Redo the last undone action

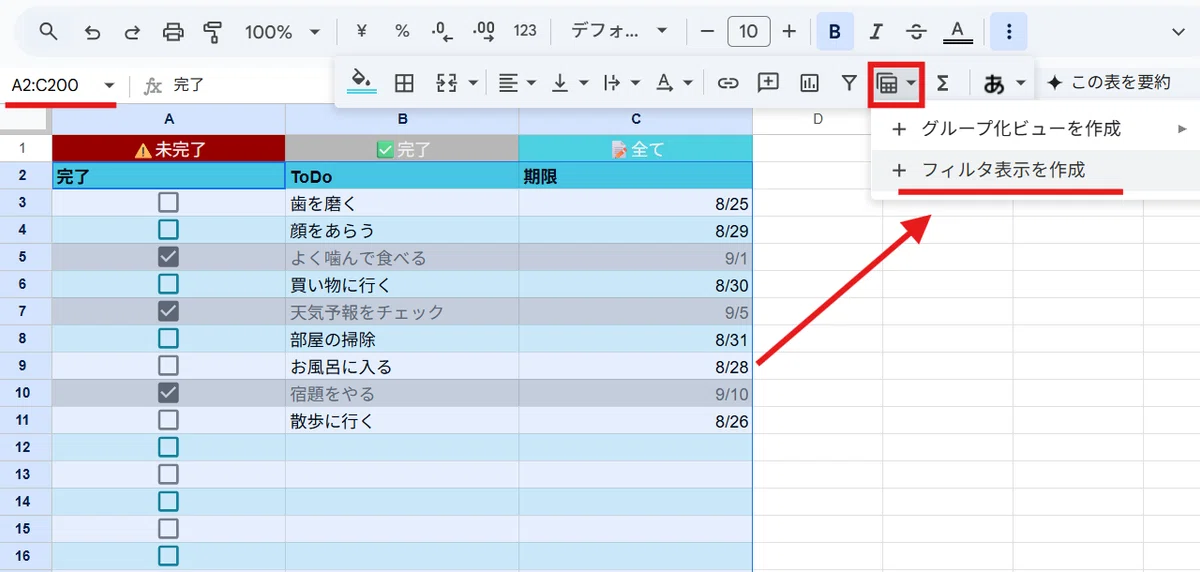133,32
